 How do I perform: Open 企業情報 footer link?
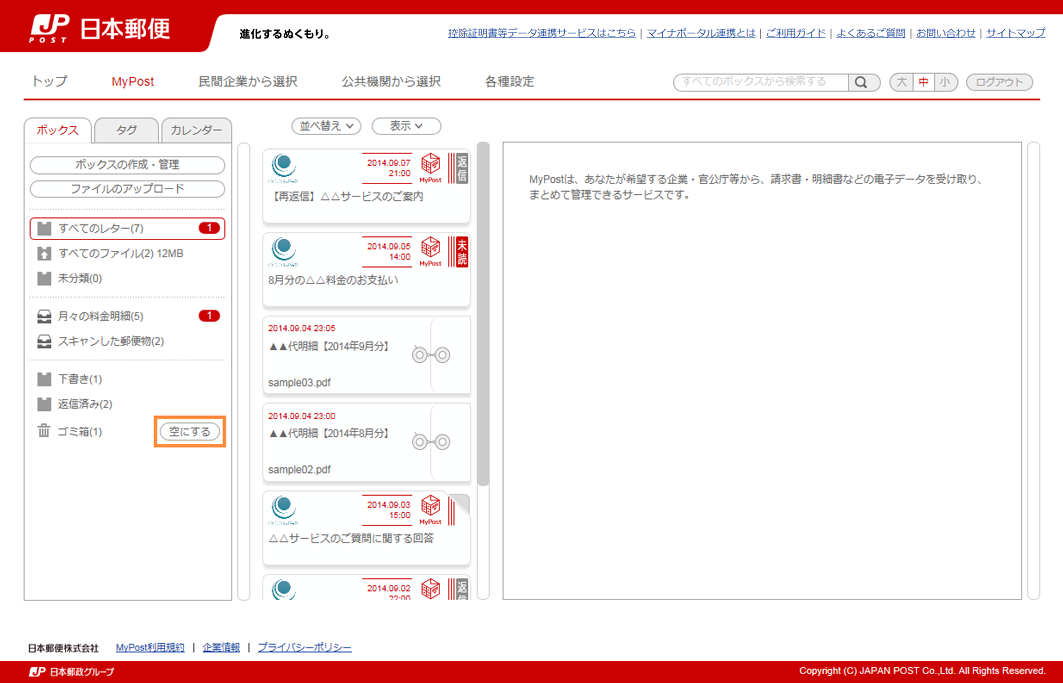pos(221,648)
